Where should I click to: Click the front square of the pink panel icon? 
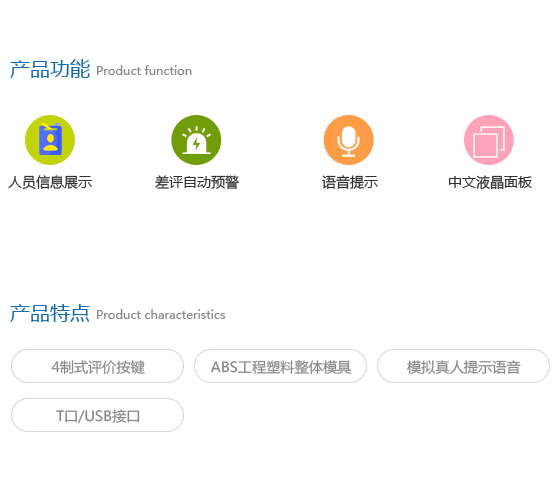[x=485, y=145]
